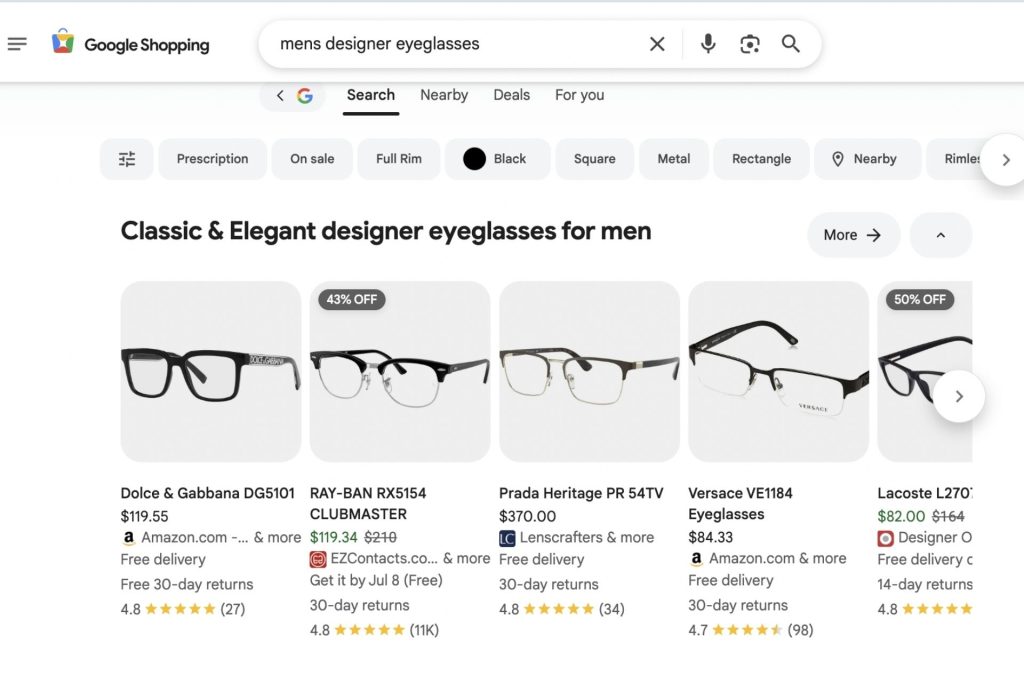The width and height of the screenshot is (1024, 683).
Task: Click the Amazon store icon under Dolce & Gabbana
Action: [x=129, y=537]
